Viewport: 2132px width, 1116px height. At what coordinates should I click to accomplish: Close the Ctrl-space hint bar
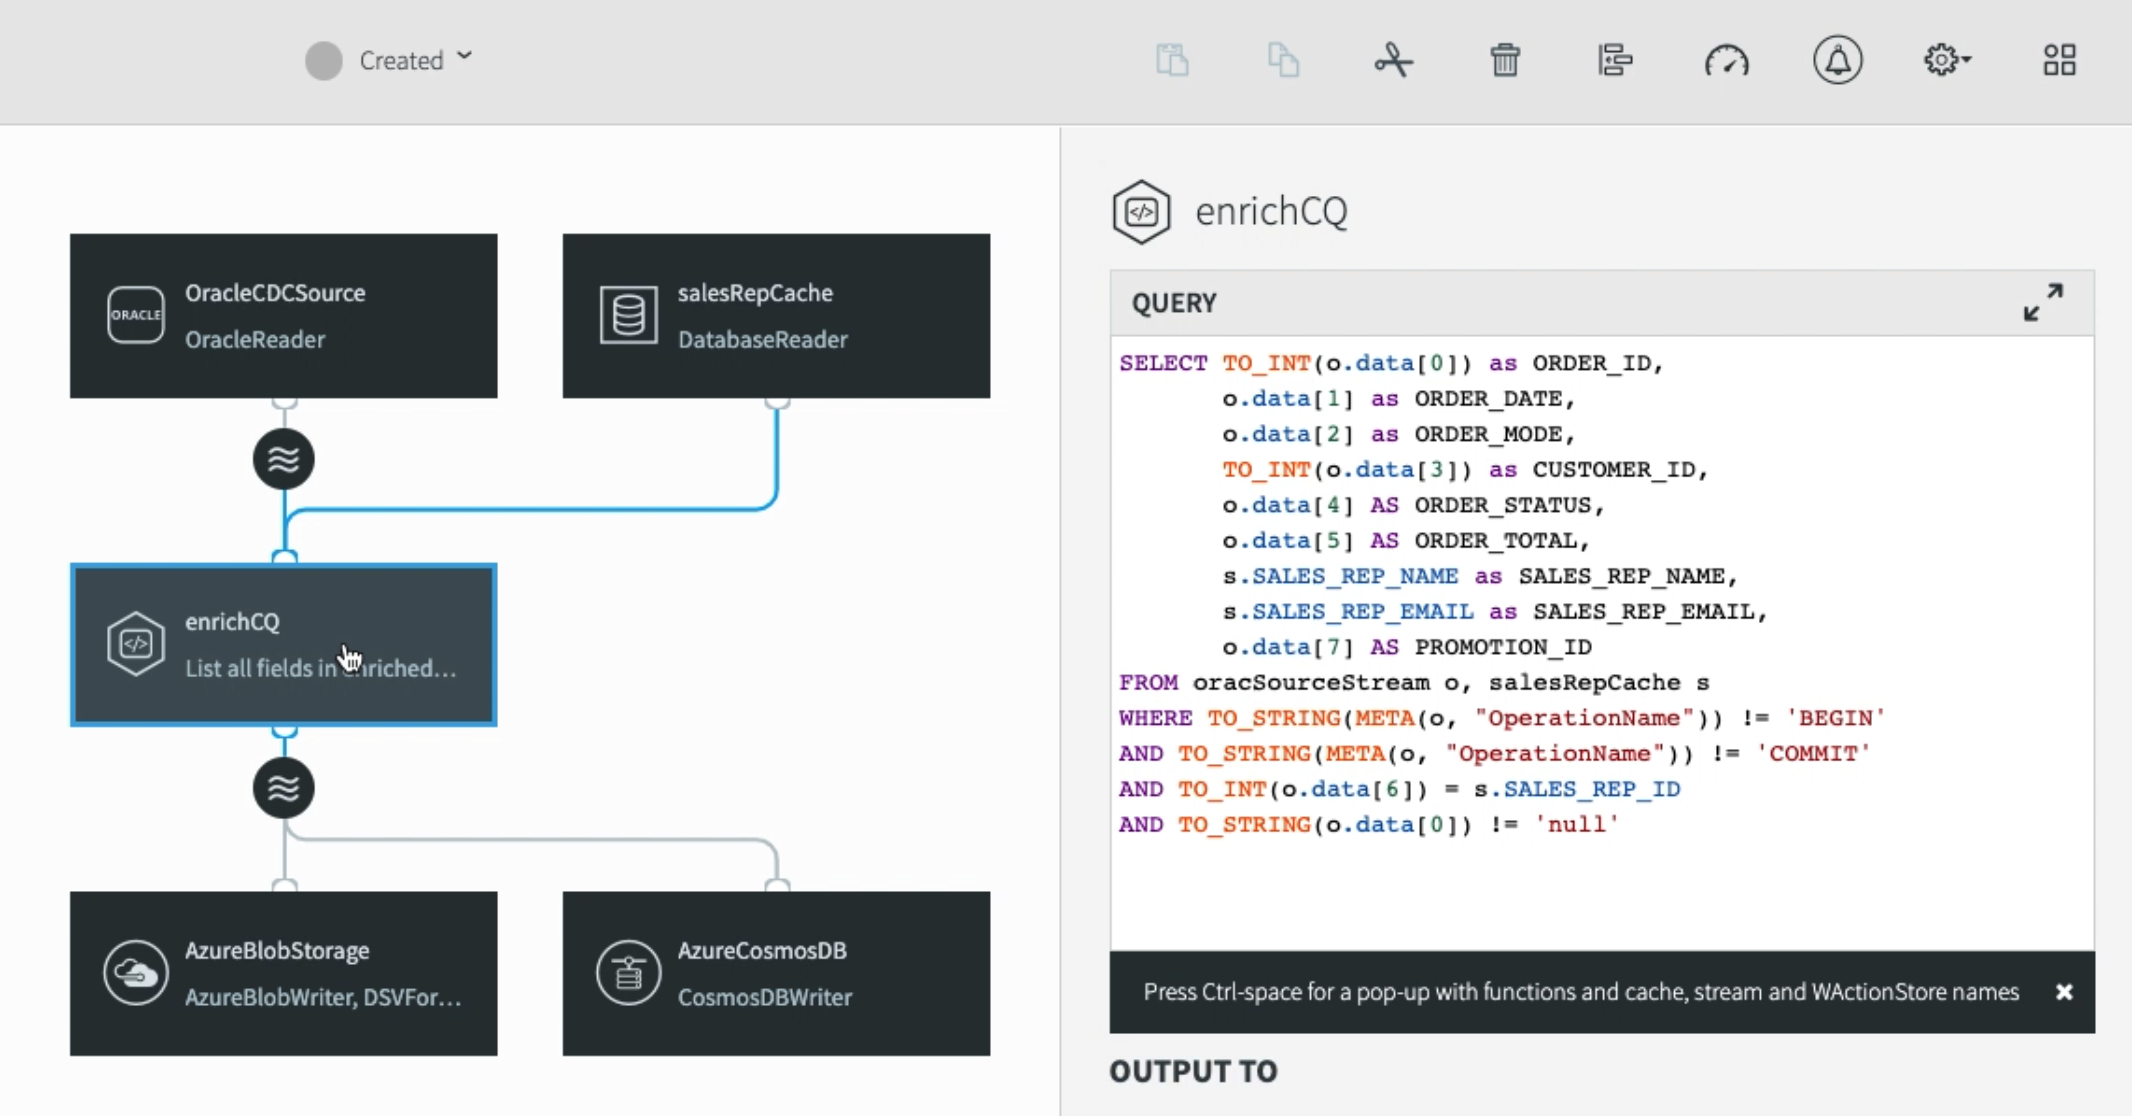click(2064, 992)
